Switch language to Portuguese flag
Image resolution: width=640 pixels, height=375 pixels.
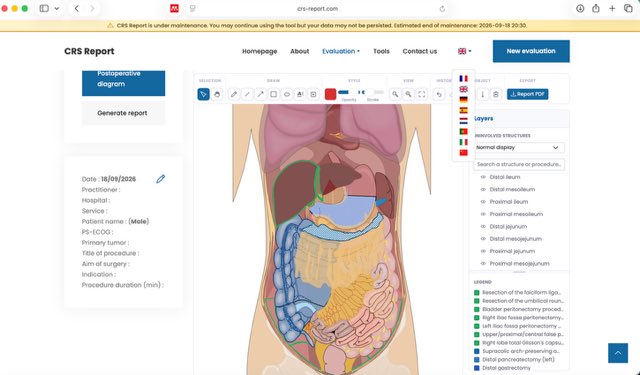pos(463,131)
